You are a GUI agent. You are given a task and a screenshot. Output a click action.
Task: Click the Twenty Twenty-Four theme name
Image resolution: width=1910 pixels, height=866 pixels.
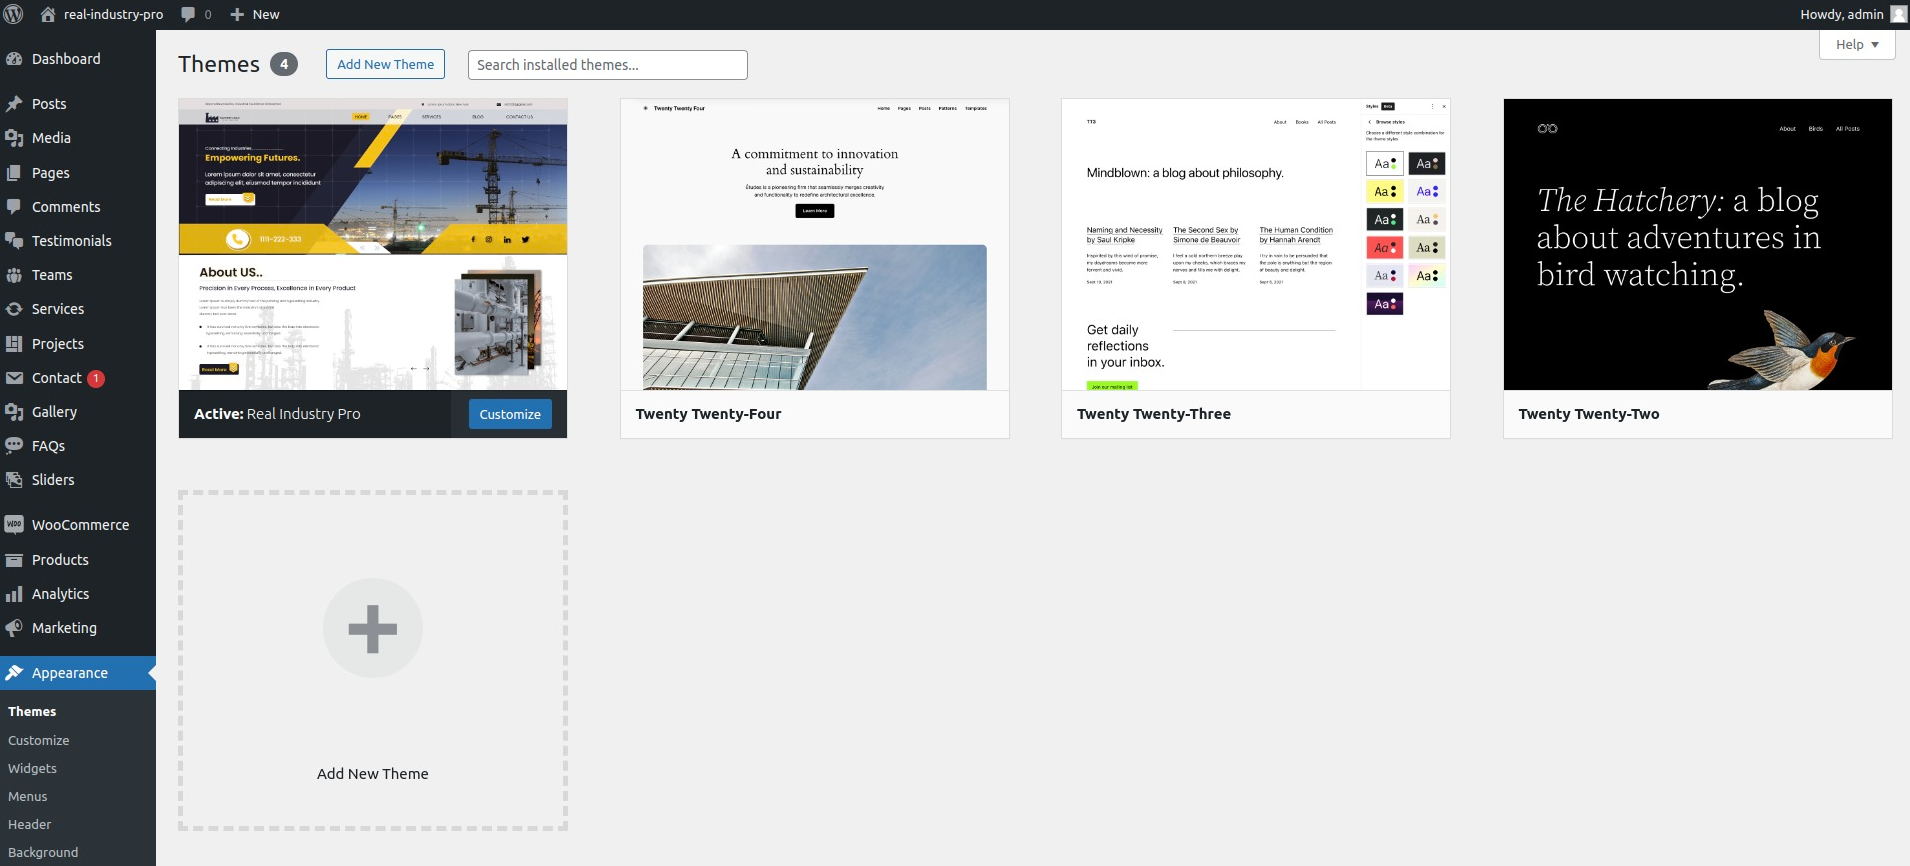tap(709, 414)
